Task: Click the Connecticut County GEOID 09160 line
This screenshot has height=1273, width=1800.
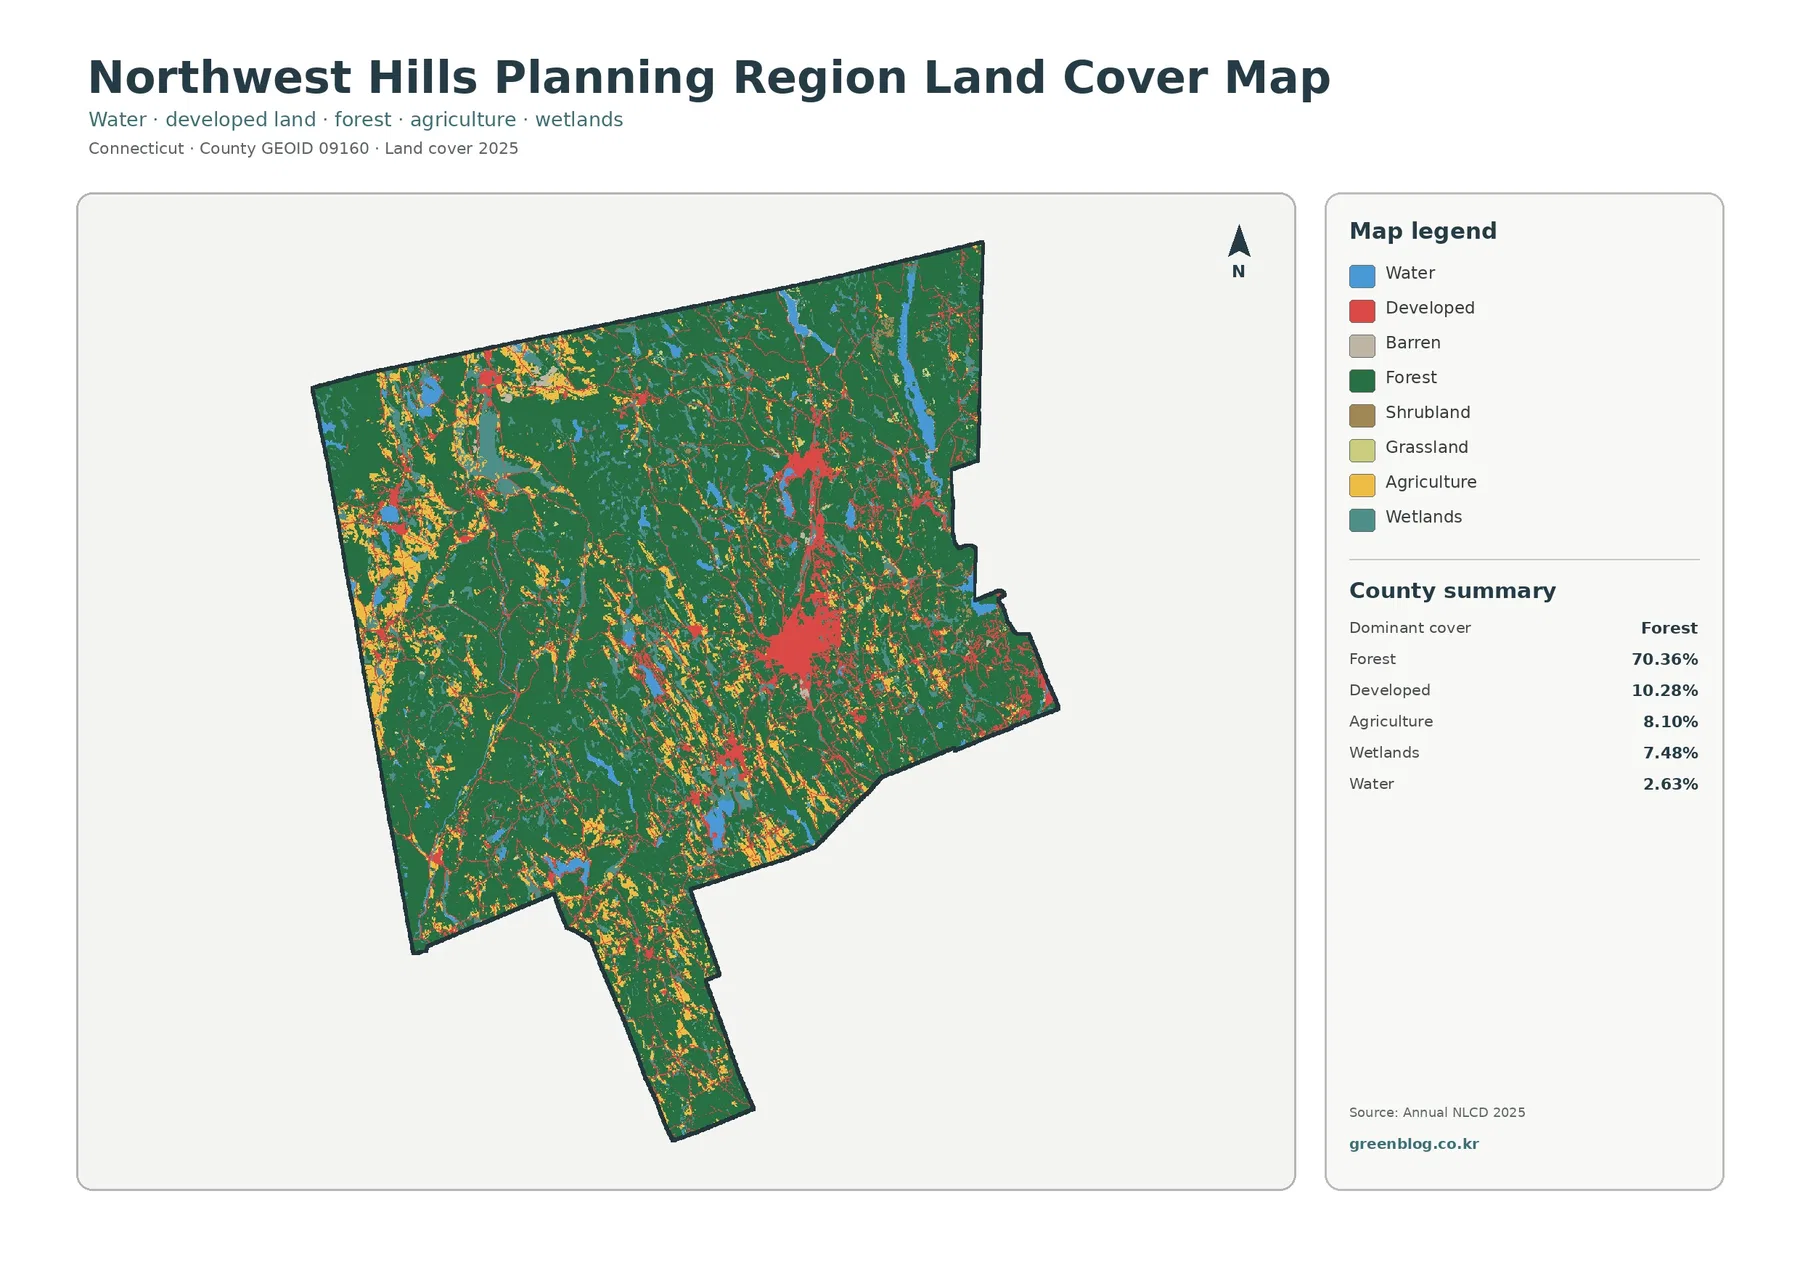Action: pyautogui.click(x=303, y=149)
